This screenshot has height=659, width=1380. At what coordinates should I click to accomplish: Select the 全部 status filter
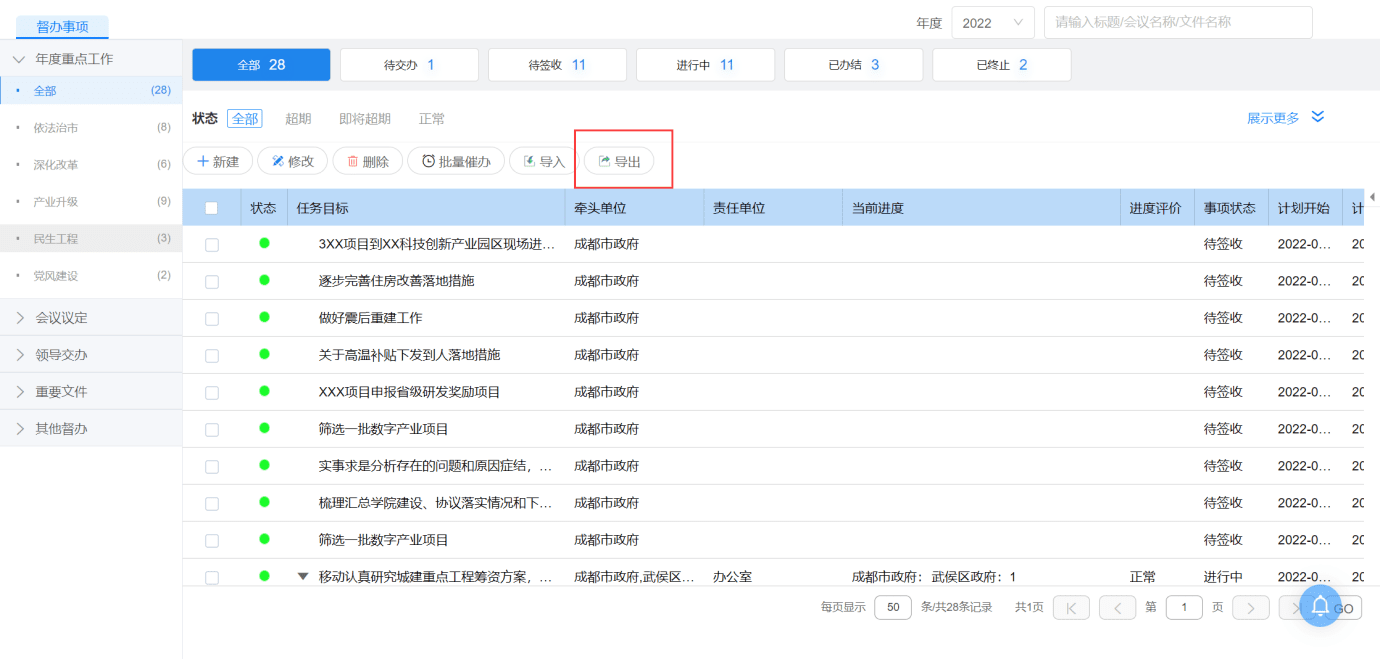click(244, 119)
